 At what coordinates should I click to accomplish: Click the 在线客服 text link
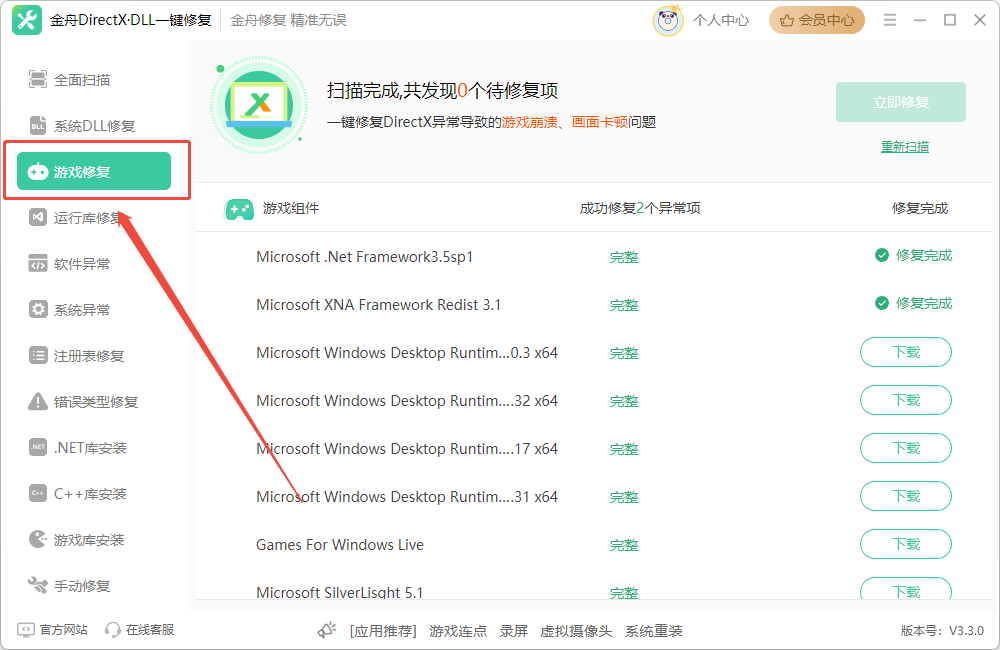(x=150, y=630)
